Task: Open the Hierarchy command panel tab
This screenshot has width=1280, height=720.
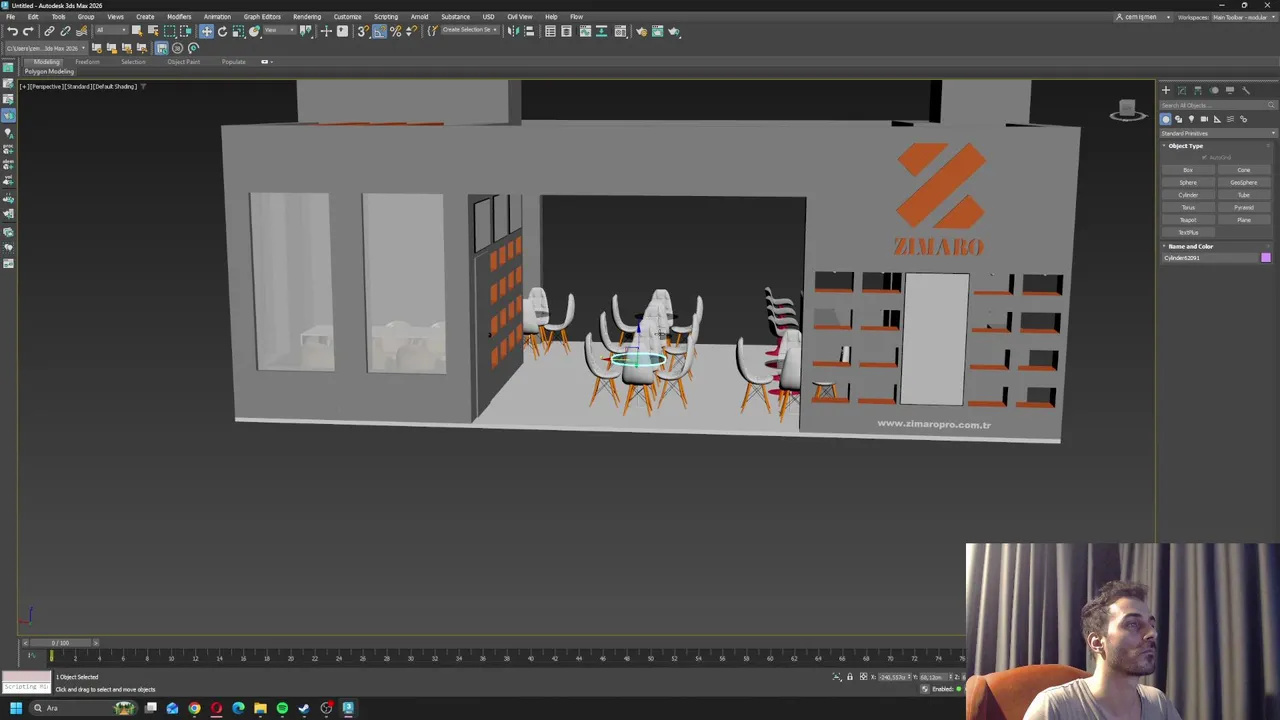Action: click(x=1197, y=90)
